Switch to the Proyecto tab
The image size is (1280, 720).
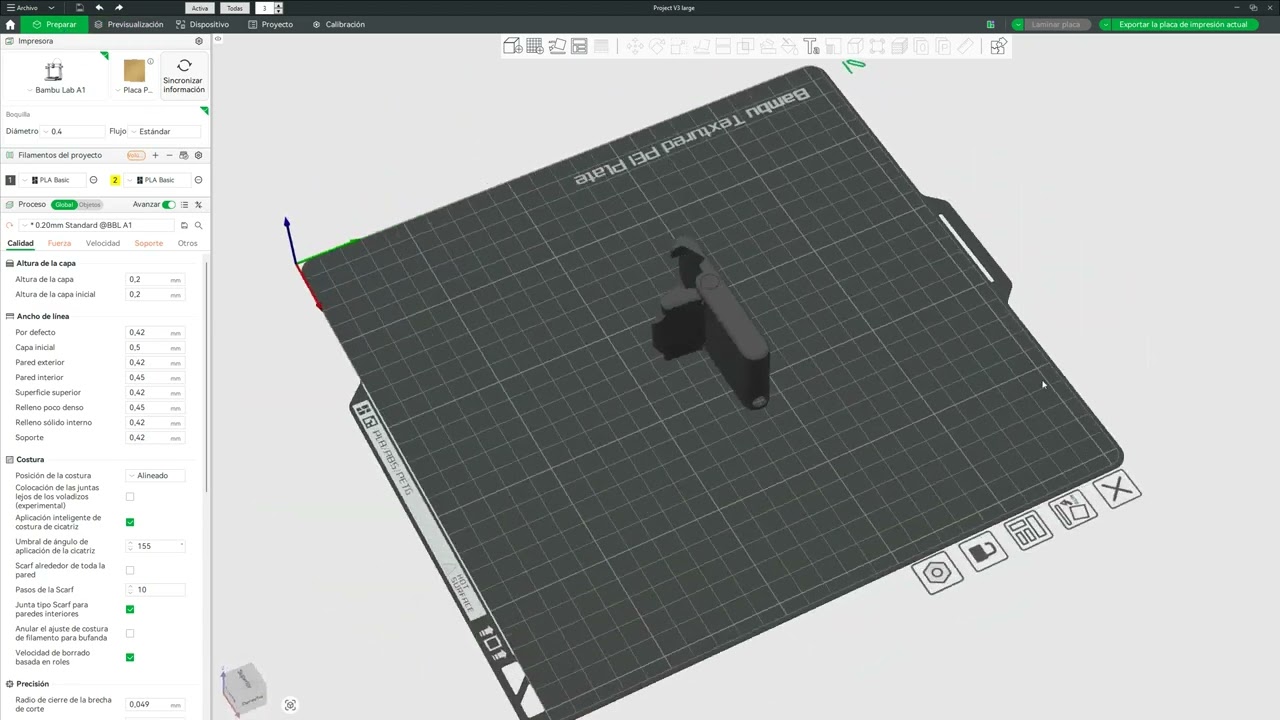pos(271,24)
